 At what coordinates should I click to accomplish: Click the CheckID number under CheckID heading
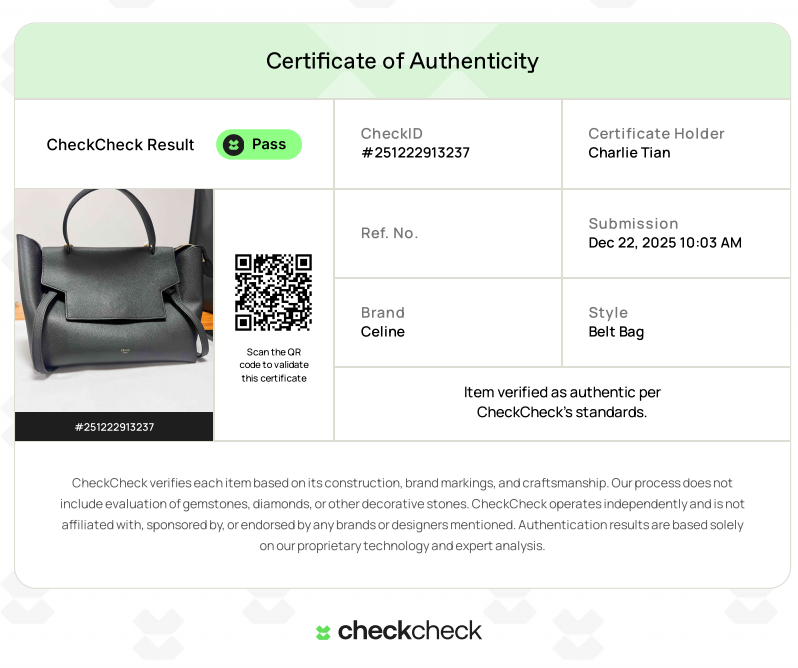pos(415,153)
